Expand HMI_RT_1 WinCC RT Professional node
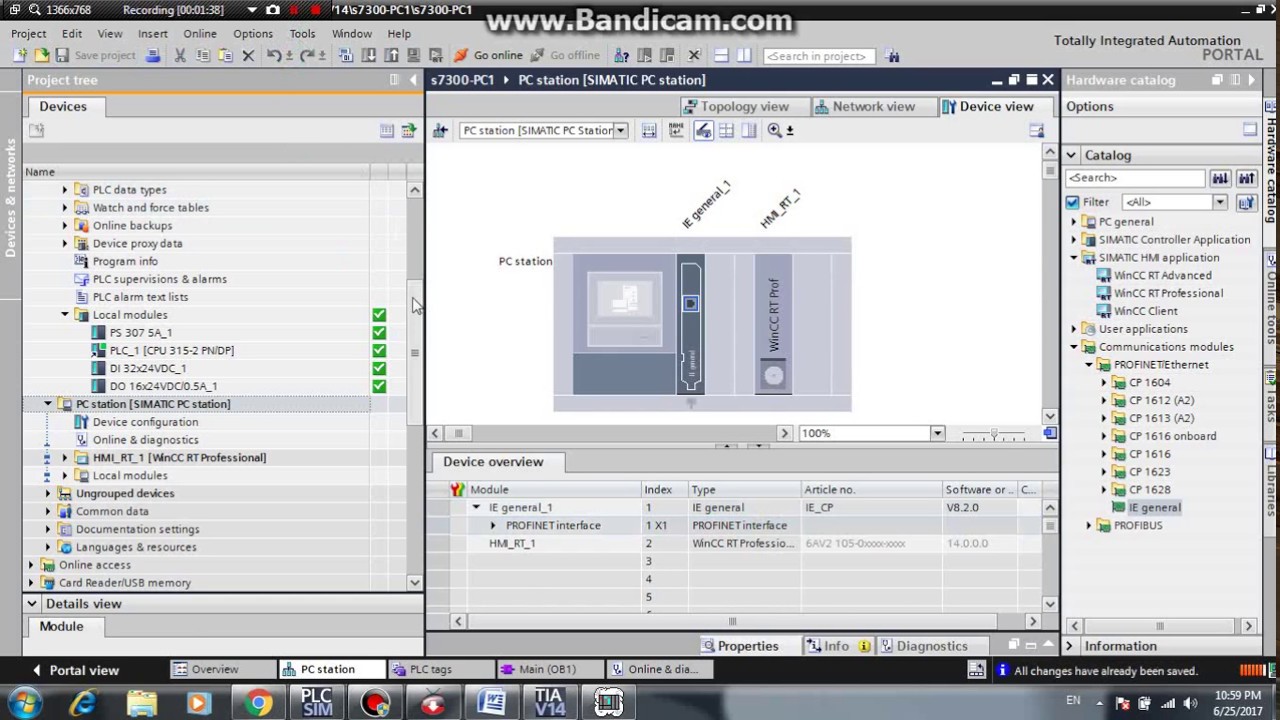Viewport: 1280px width, 720px height. click(x=65, y=458)
